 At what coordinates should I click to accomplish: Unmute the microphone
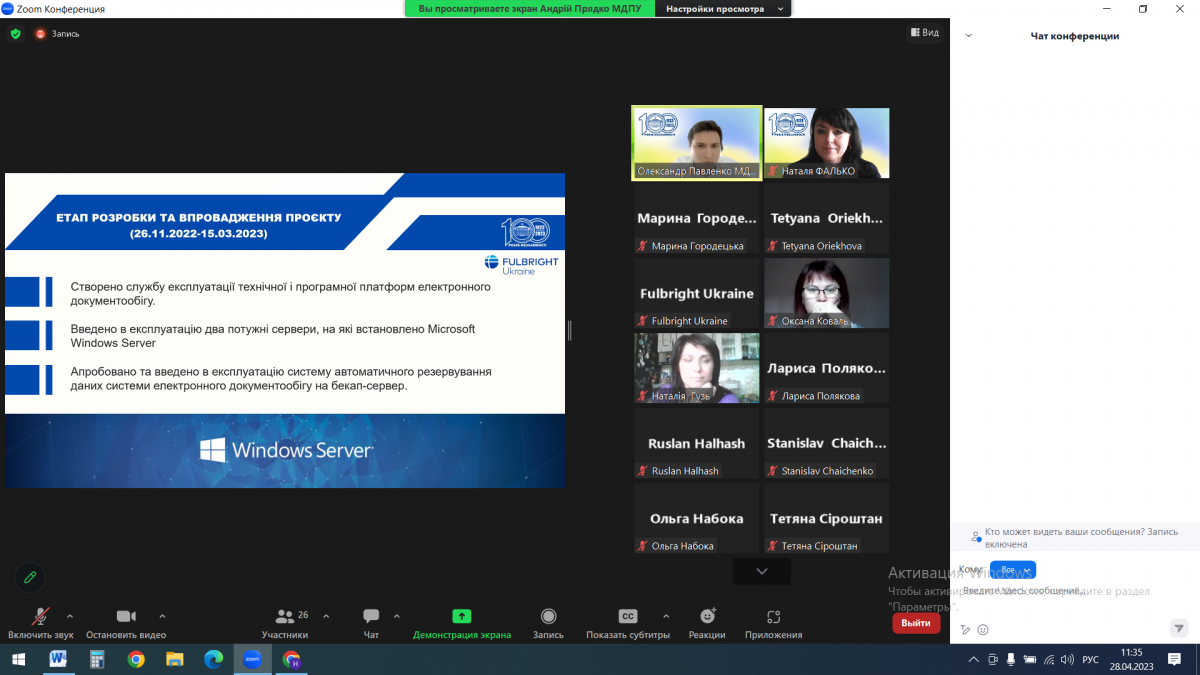(41, 617)
